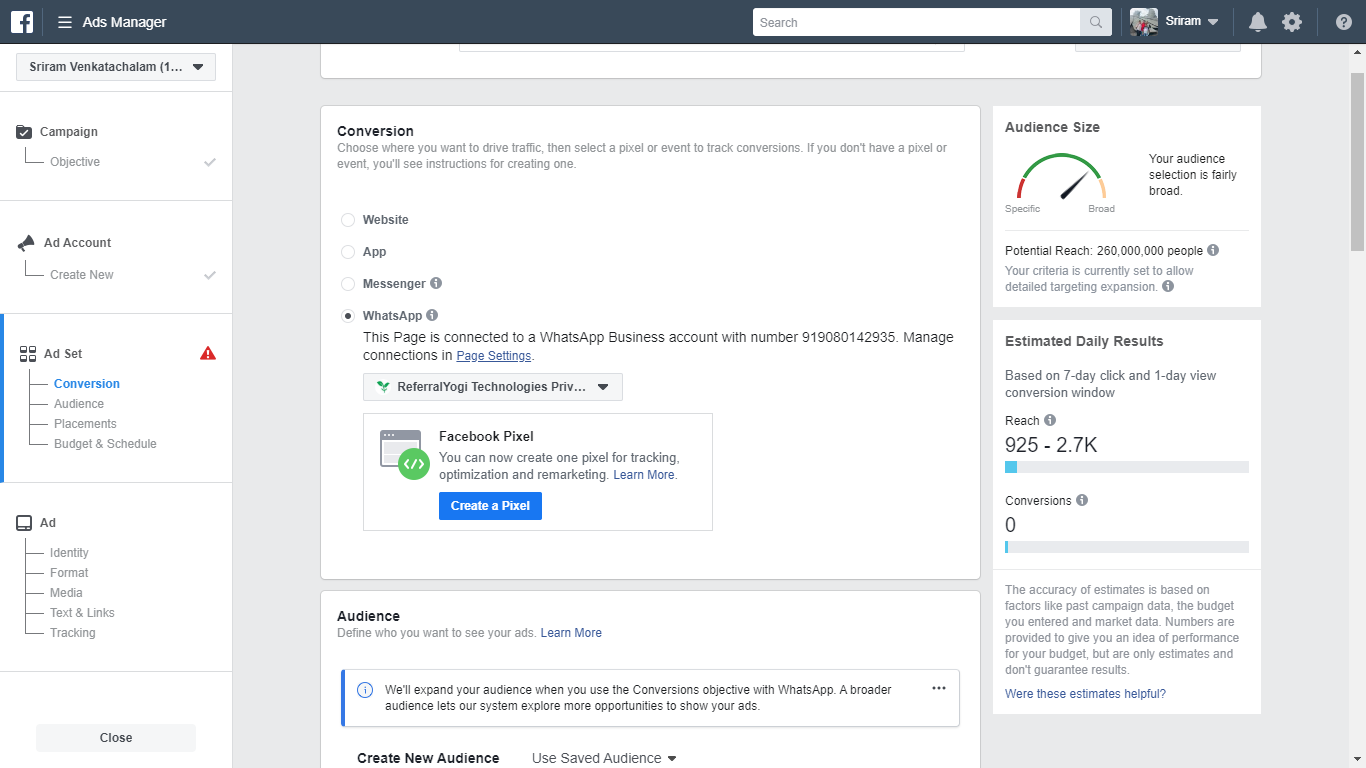Open the Placements step
1366x768 pixels.
point(85,424)
